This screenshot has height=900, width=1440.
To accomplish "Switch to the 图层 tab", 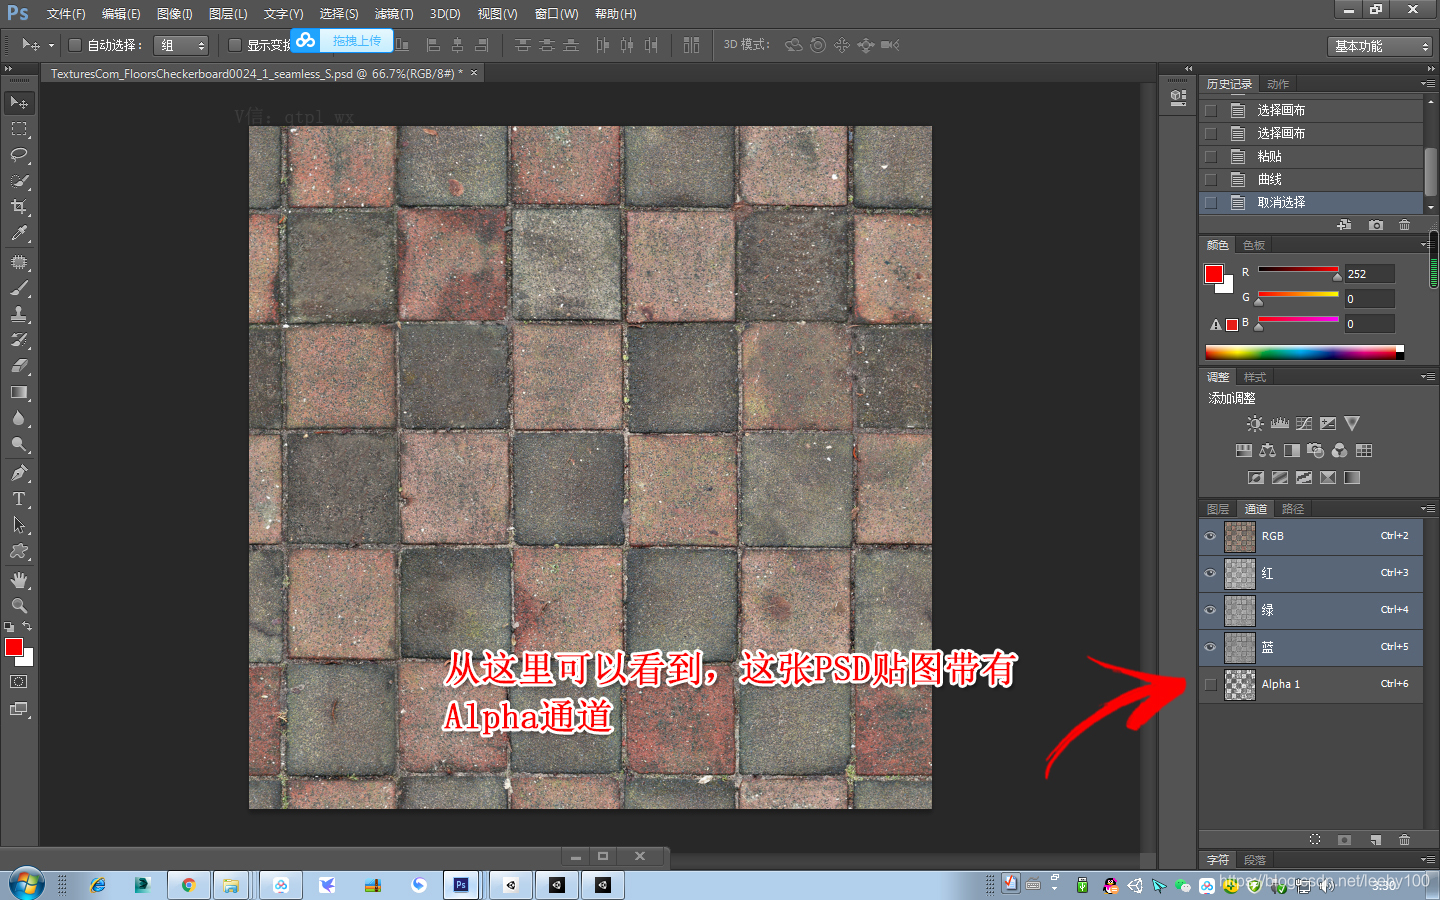I will click(1218, 509).
